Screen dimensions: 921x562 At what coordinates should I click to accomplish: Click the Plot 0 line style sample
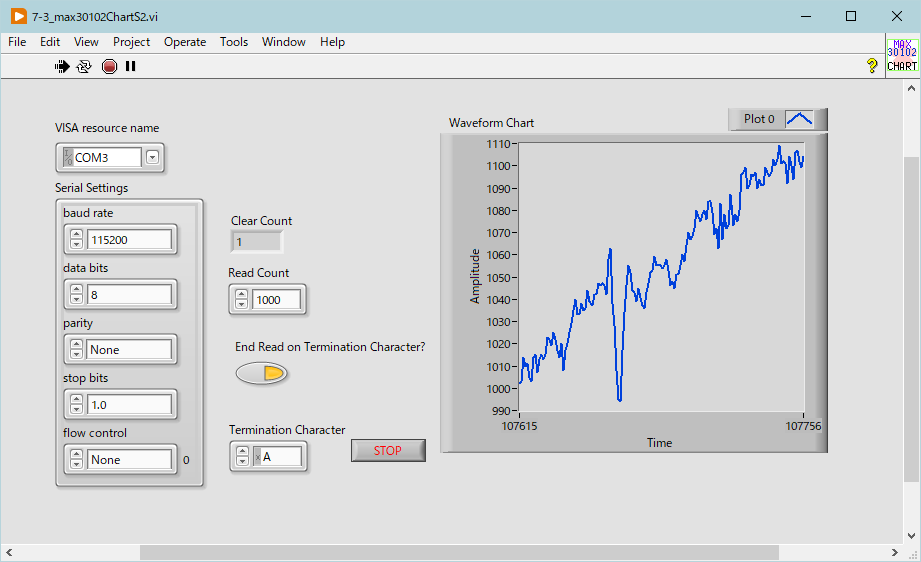[x=799, y=119]
